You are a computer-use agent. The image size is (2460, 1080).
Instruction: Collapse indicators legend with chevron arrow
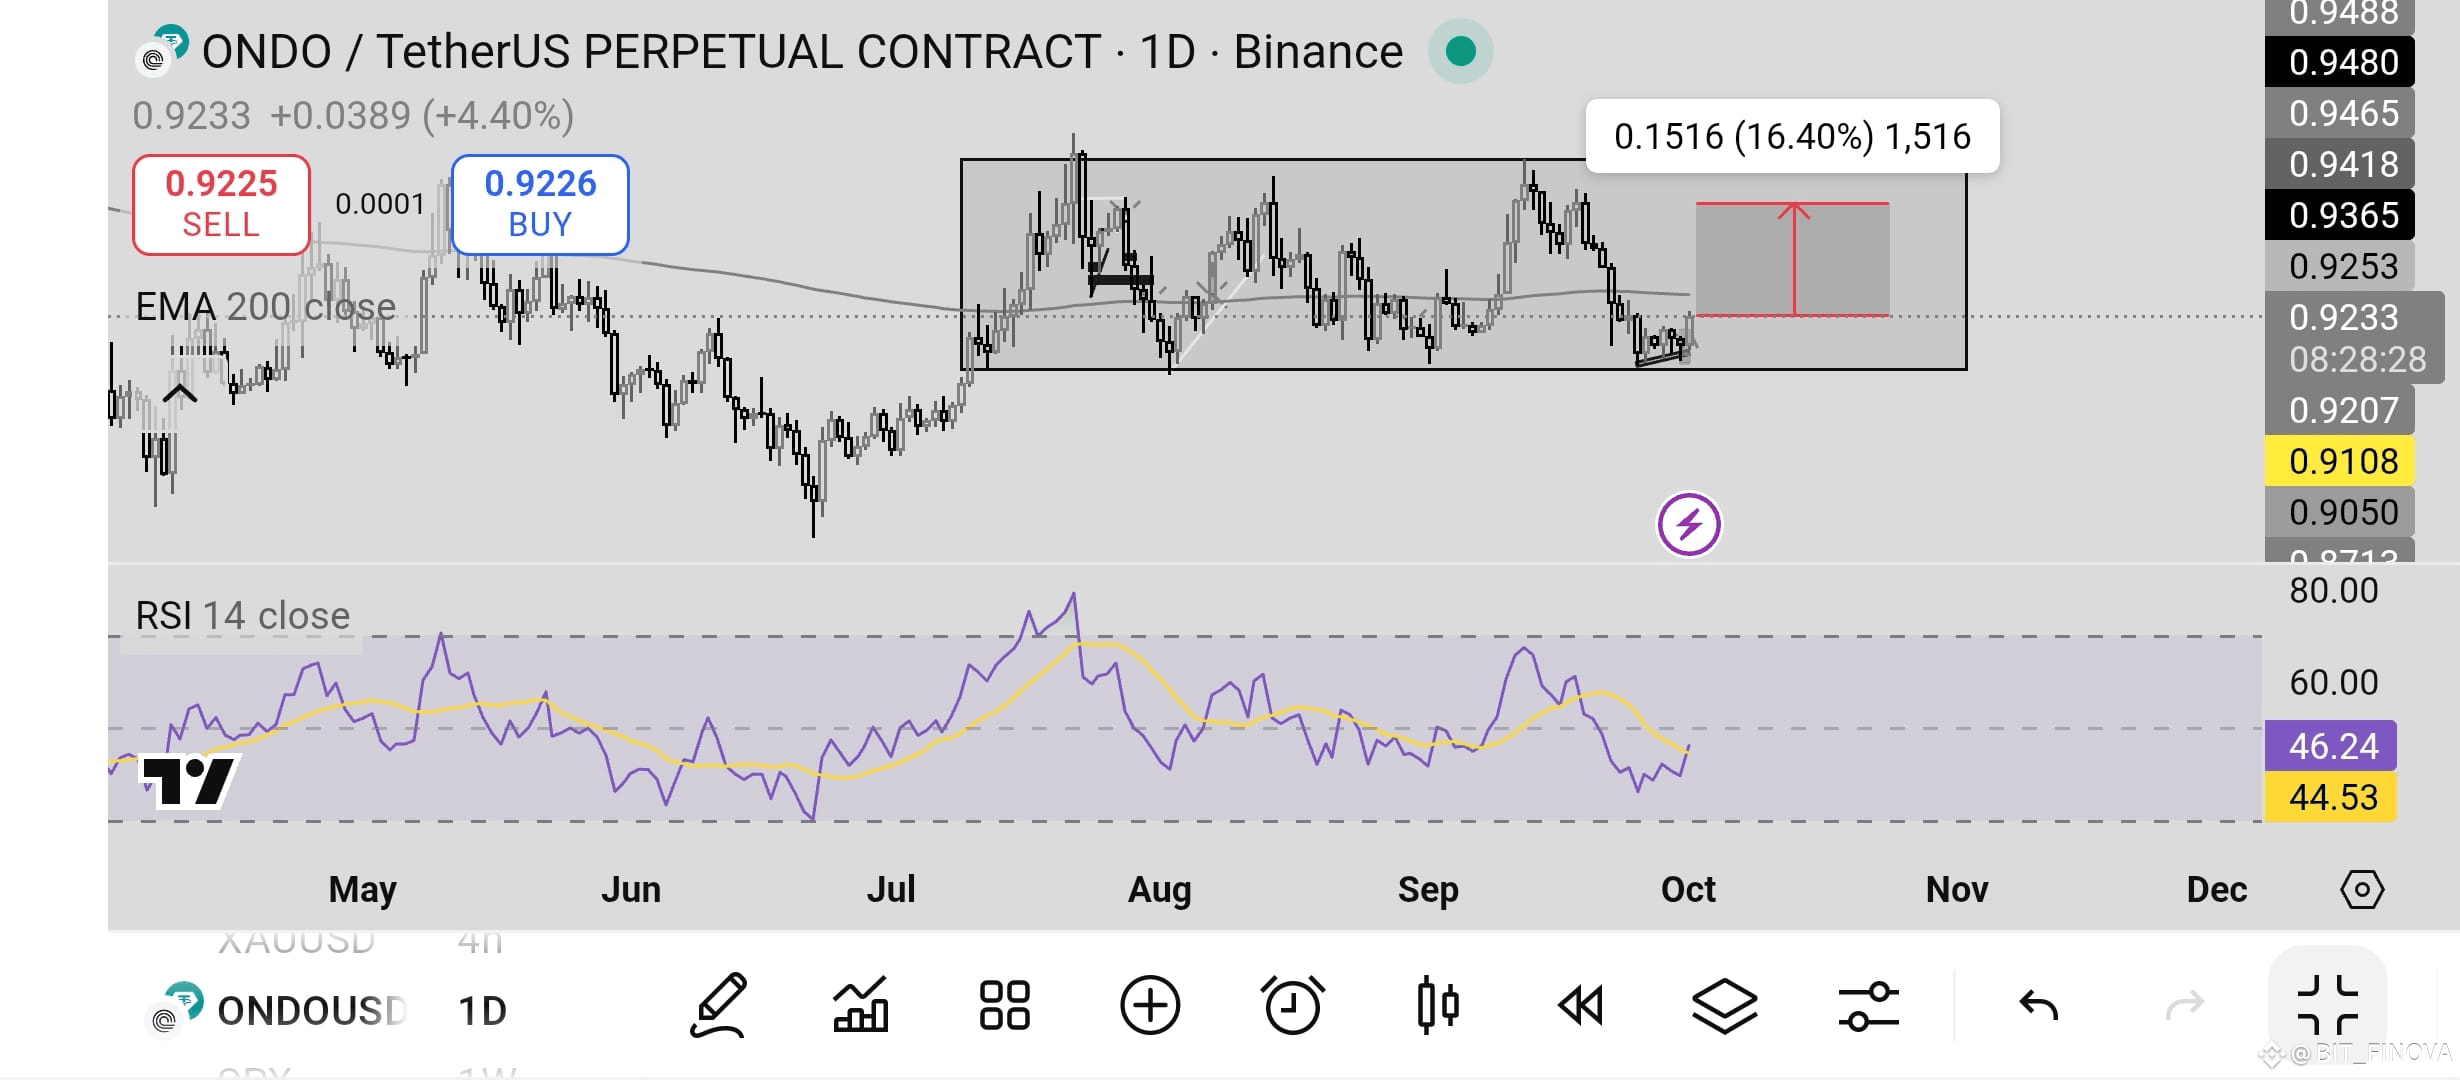point(179,394)
